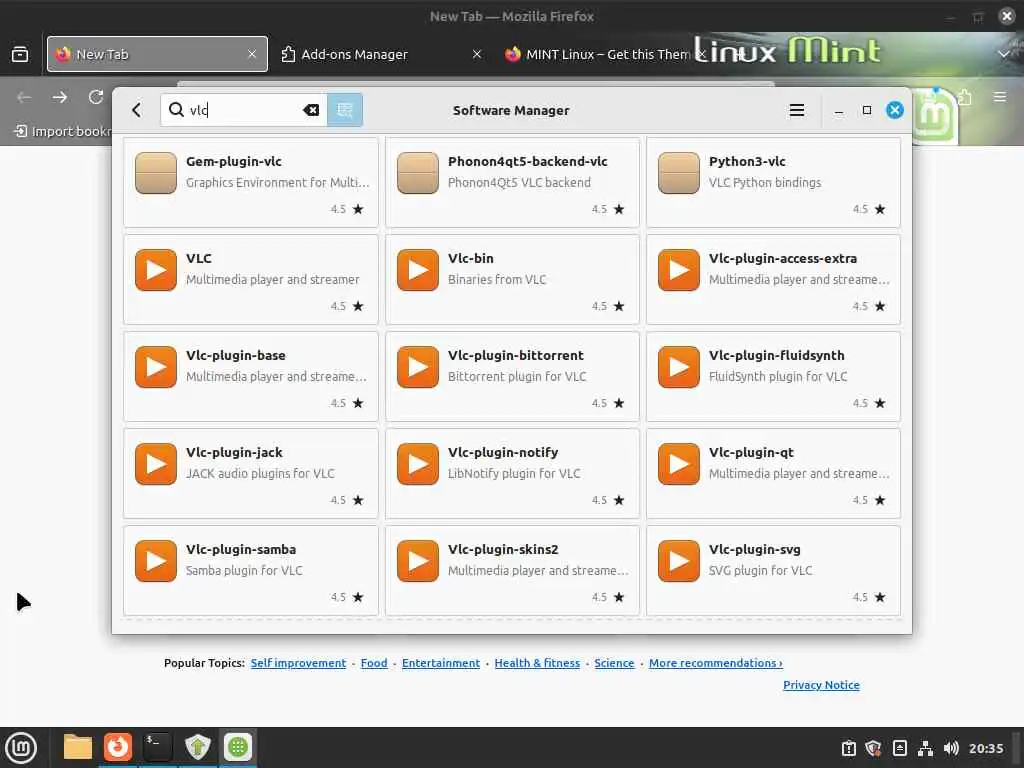Click 'Samba plugin for VLC' text

(244, 570)
